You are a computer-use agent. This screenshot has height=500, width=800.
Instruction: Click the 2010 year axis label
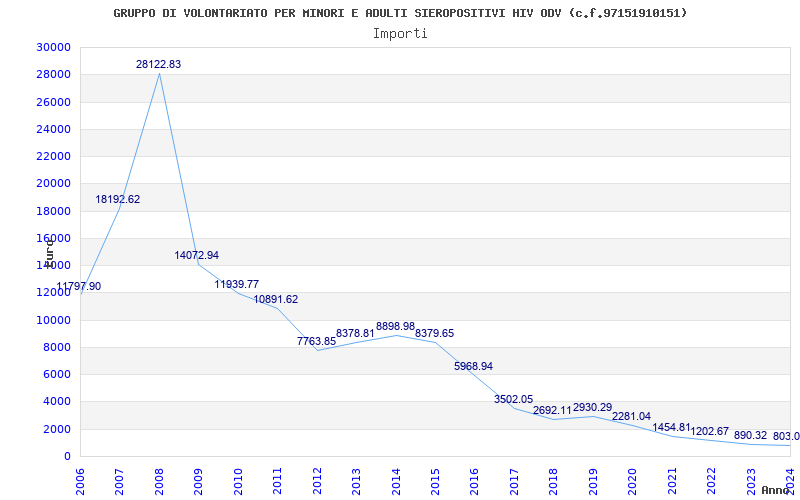point(238,481)
